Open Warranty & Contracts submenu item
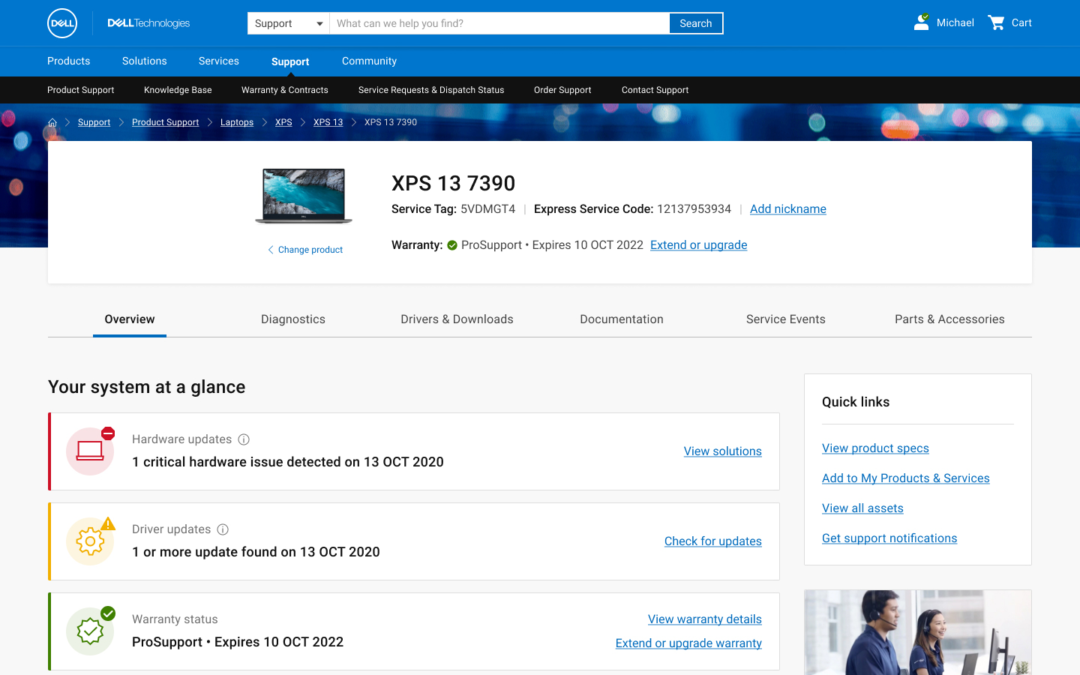Viewport: 1080px width, 675px height. (284, 90)
